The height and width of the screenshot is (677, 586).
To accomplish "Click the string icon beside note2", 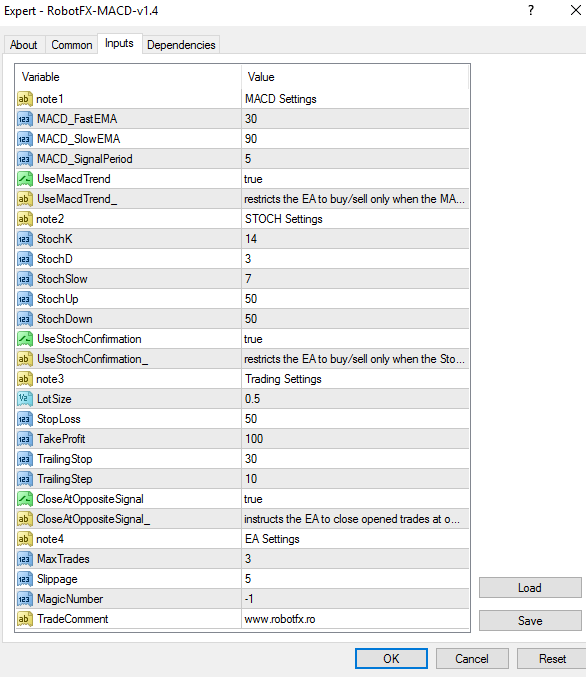I will click(x=25, y=219).
